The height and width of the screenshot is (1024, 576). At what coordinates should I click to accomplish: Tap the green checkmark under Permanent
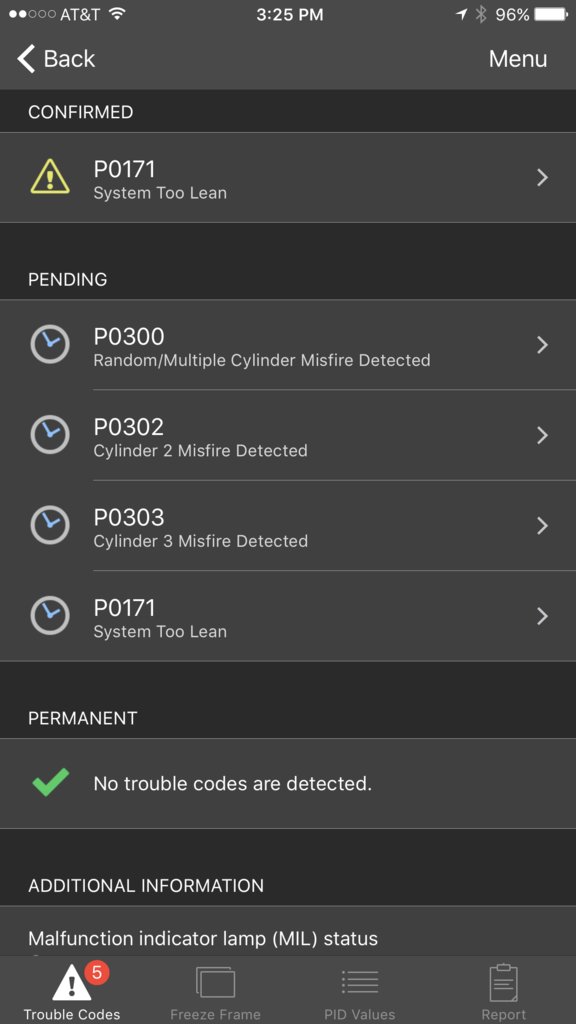coord(50,783)
